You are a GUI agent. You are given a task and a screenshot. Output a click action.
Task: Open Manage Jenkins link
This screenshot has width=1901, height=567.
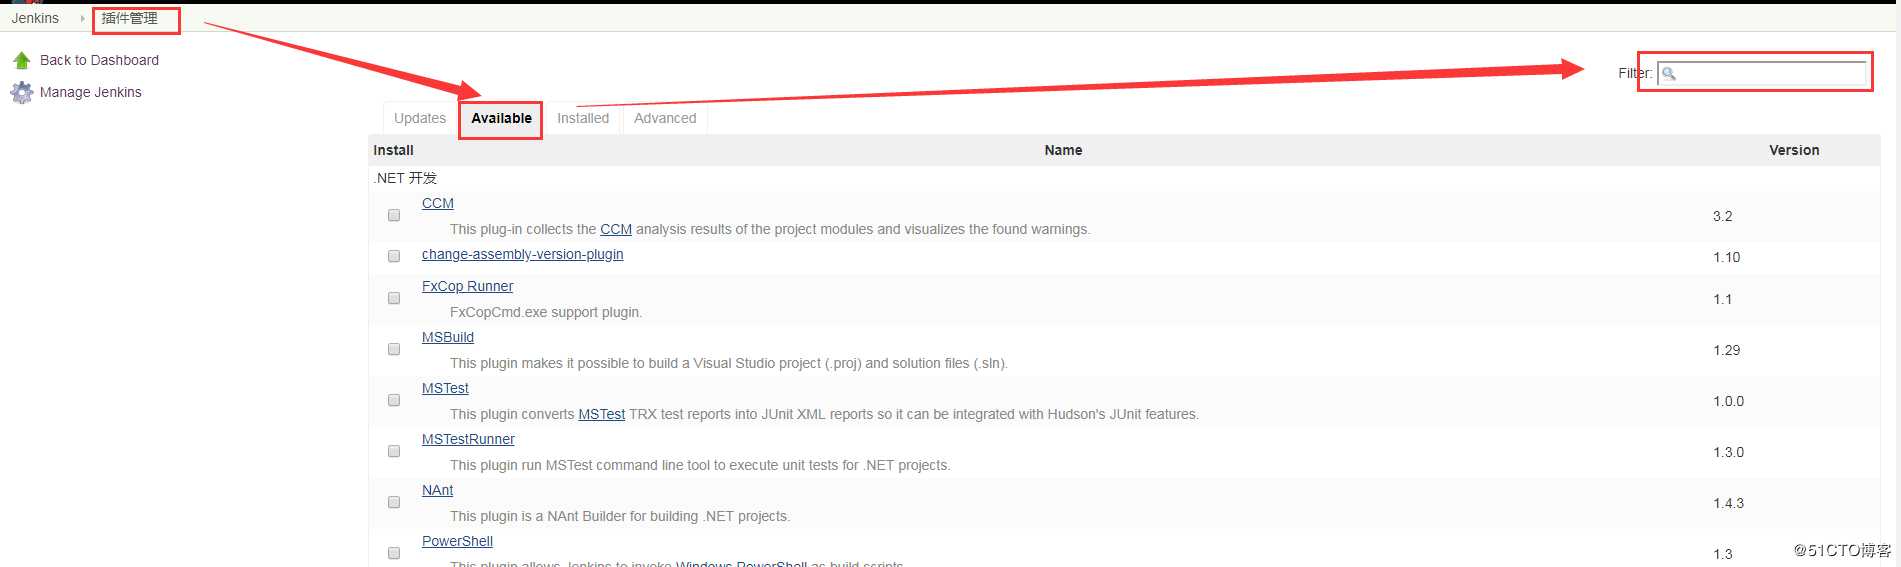pyautogui.click(x=91, y=92)
